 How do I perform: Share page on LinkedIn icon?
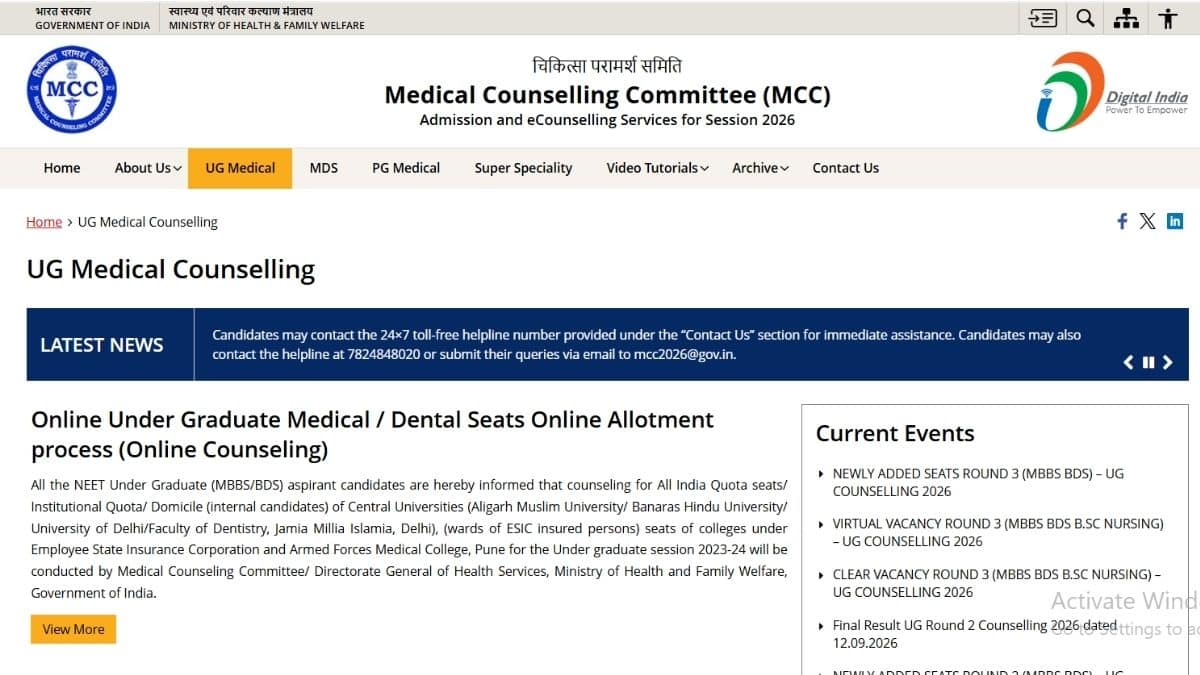tap(1175, 221)
